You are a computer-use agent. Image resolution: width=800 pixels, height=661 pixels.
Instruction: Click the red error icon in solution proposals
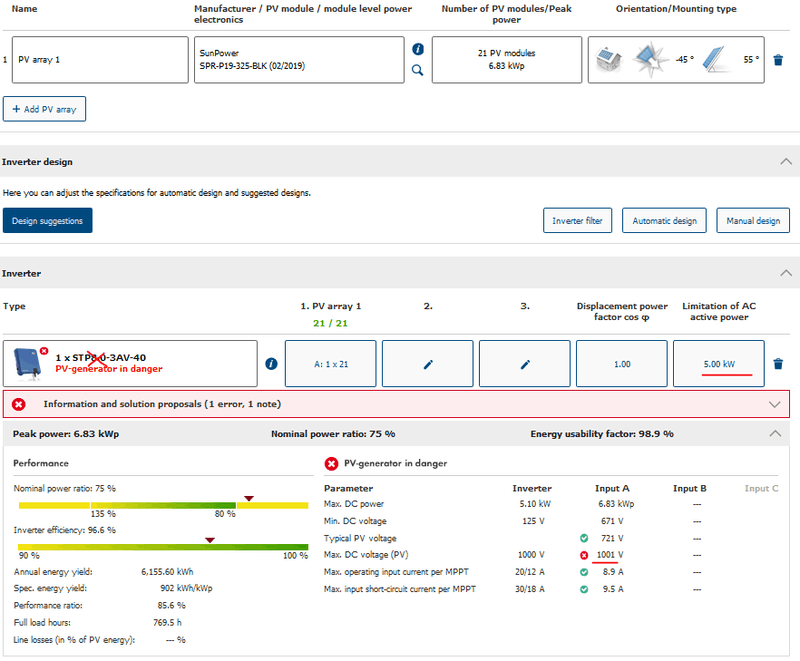click(20, 404)
